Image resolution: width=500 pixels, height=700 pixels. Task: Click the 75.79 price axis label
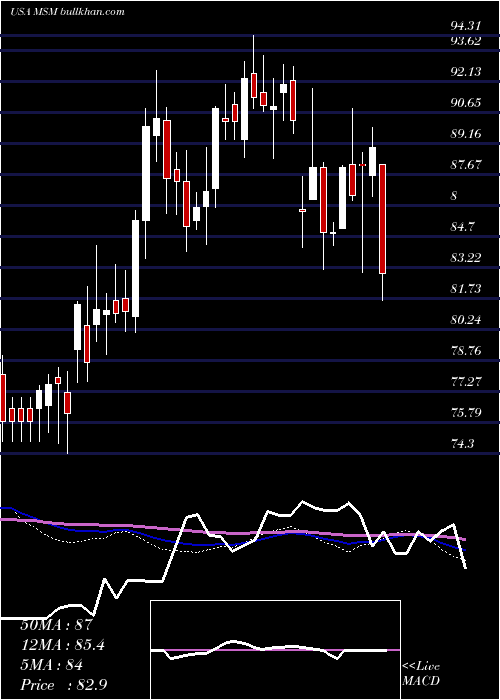coord(466,412)
